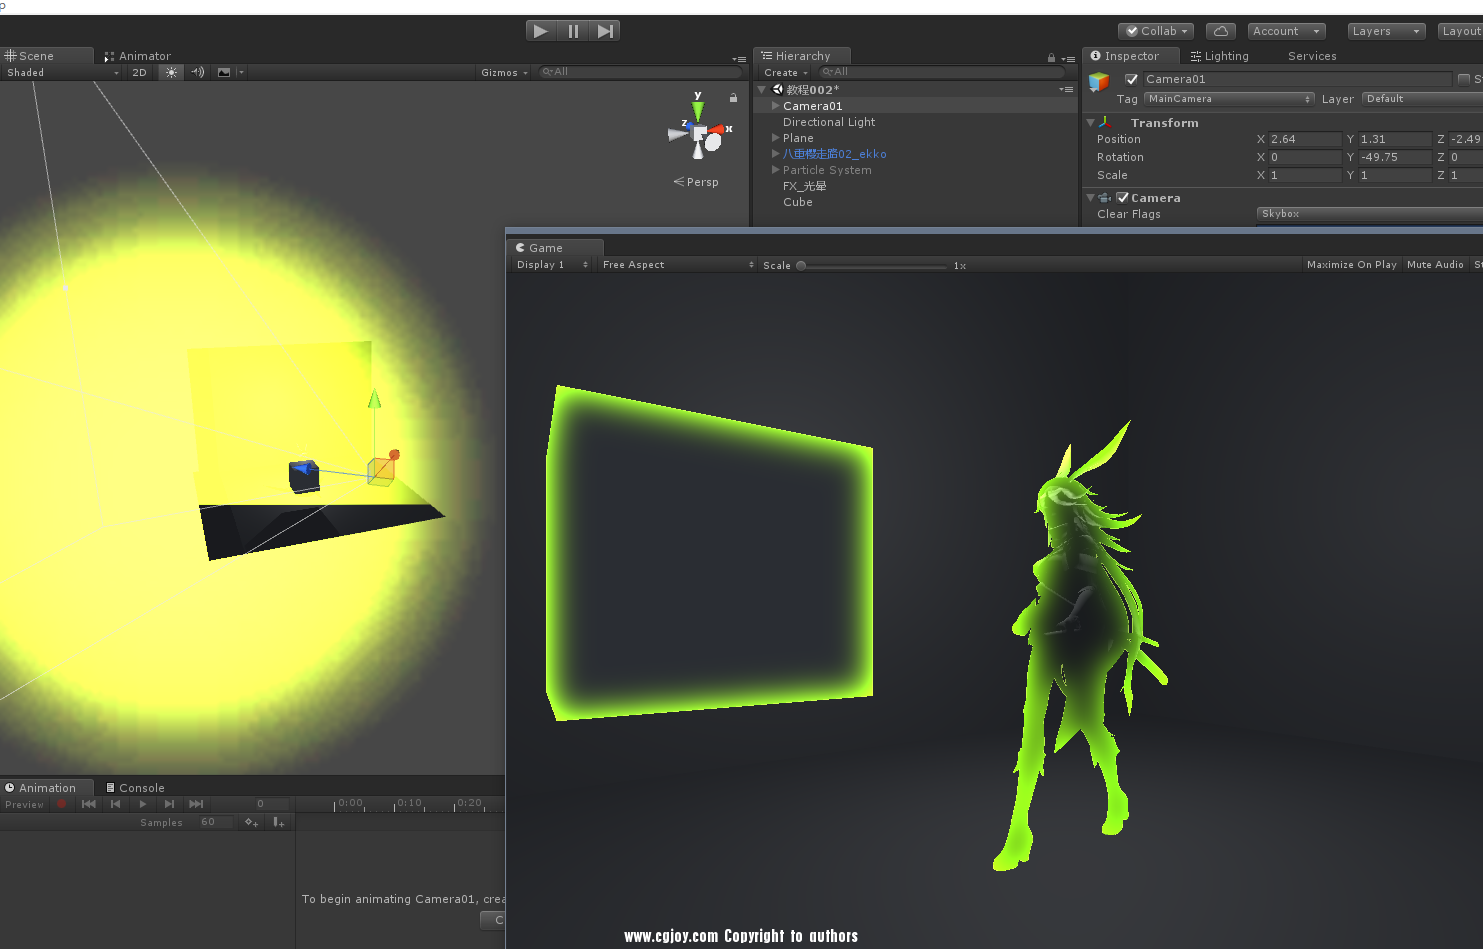Click the Position X field 2.64
Viewport: 1483px width, 949px height.
point(1305,139)
